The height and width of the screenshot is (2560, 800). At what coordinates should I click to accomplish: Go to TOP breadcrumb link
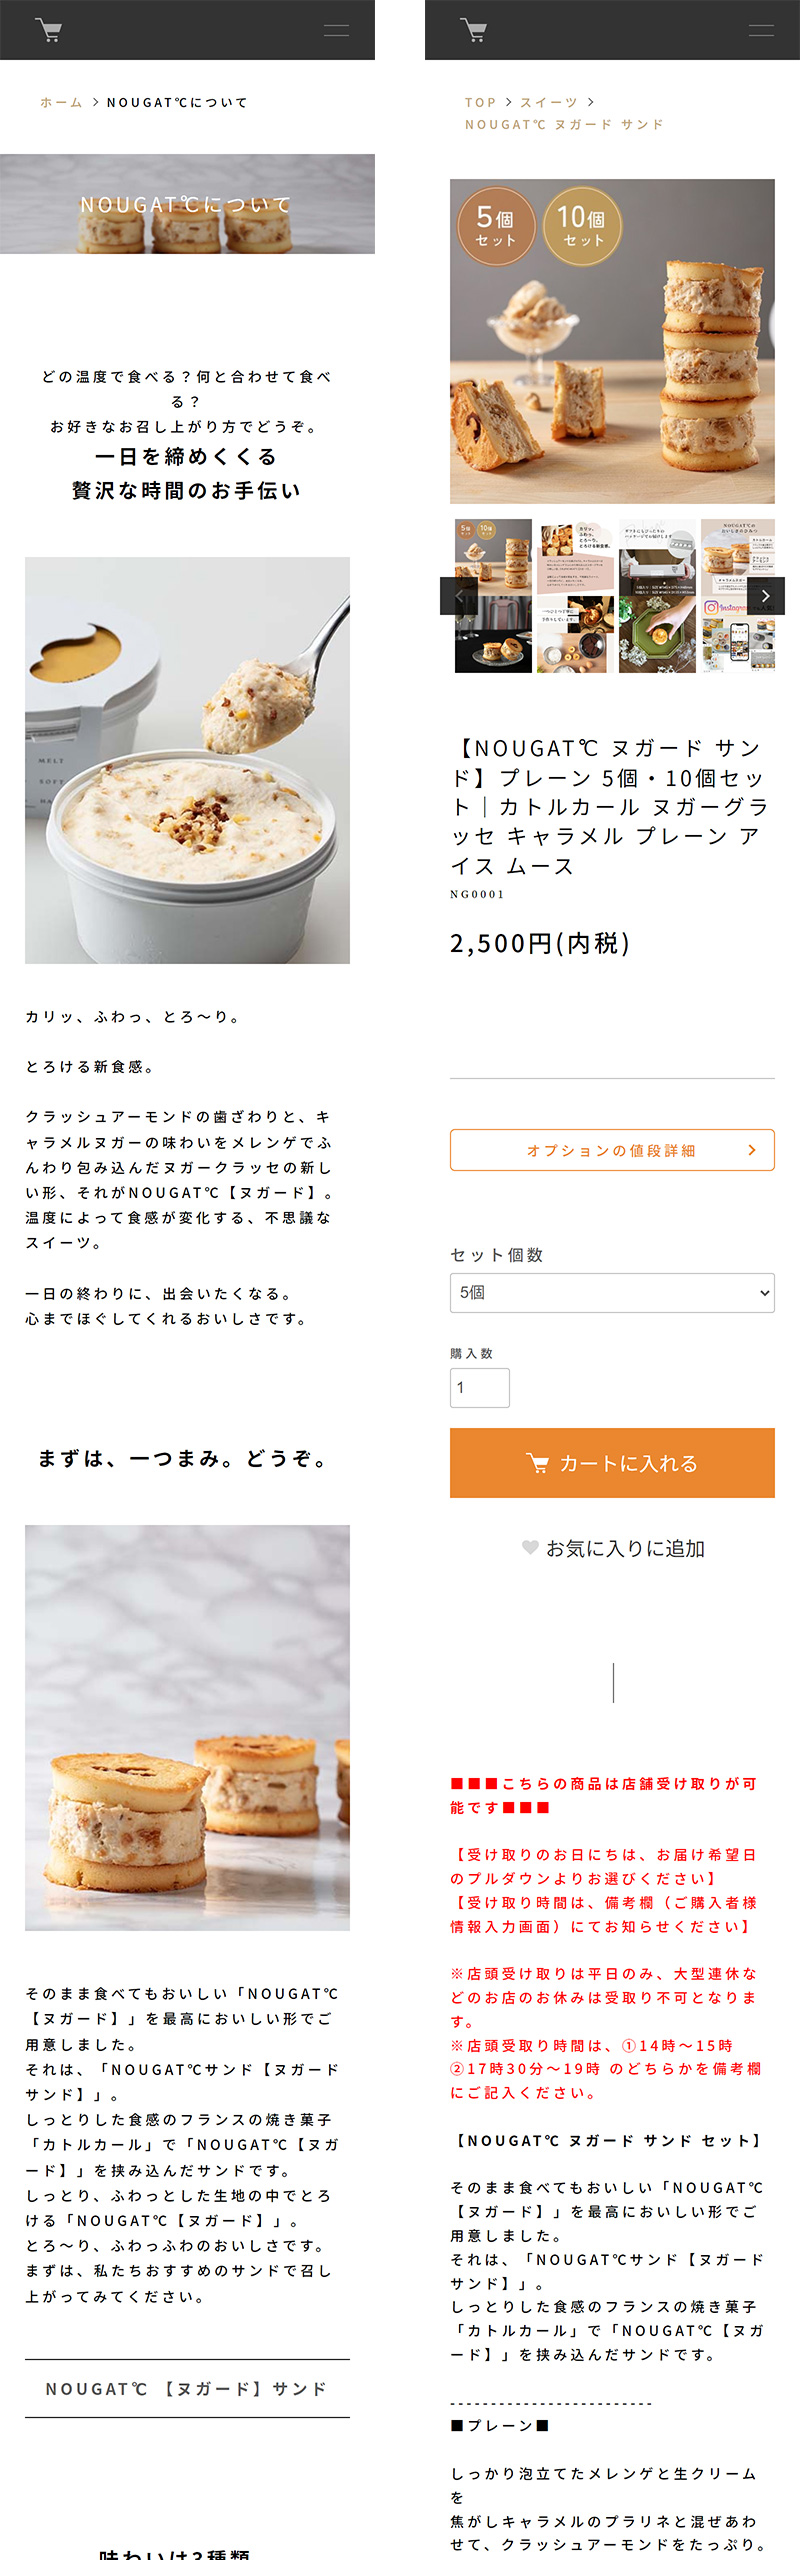(480, 102)
